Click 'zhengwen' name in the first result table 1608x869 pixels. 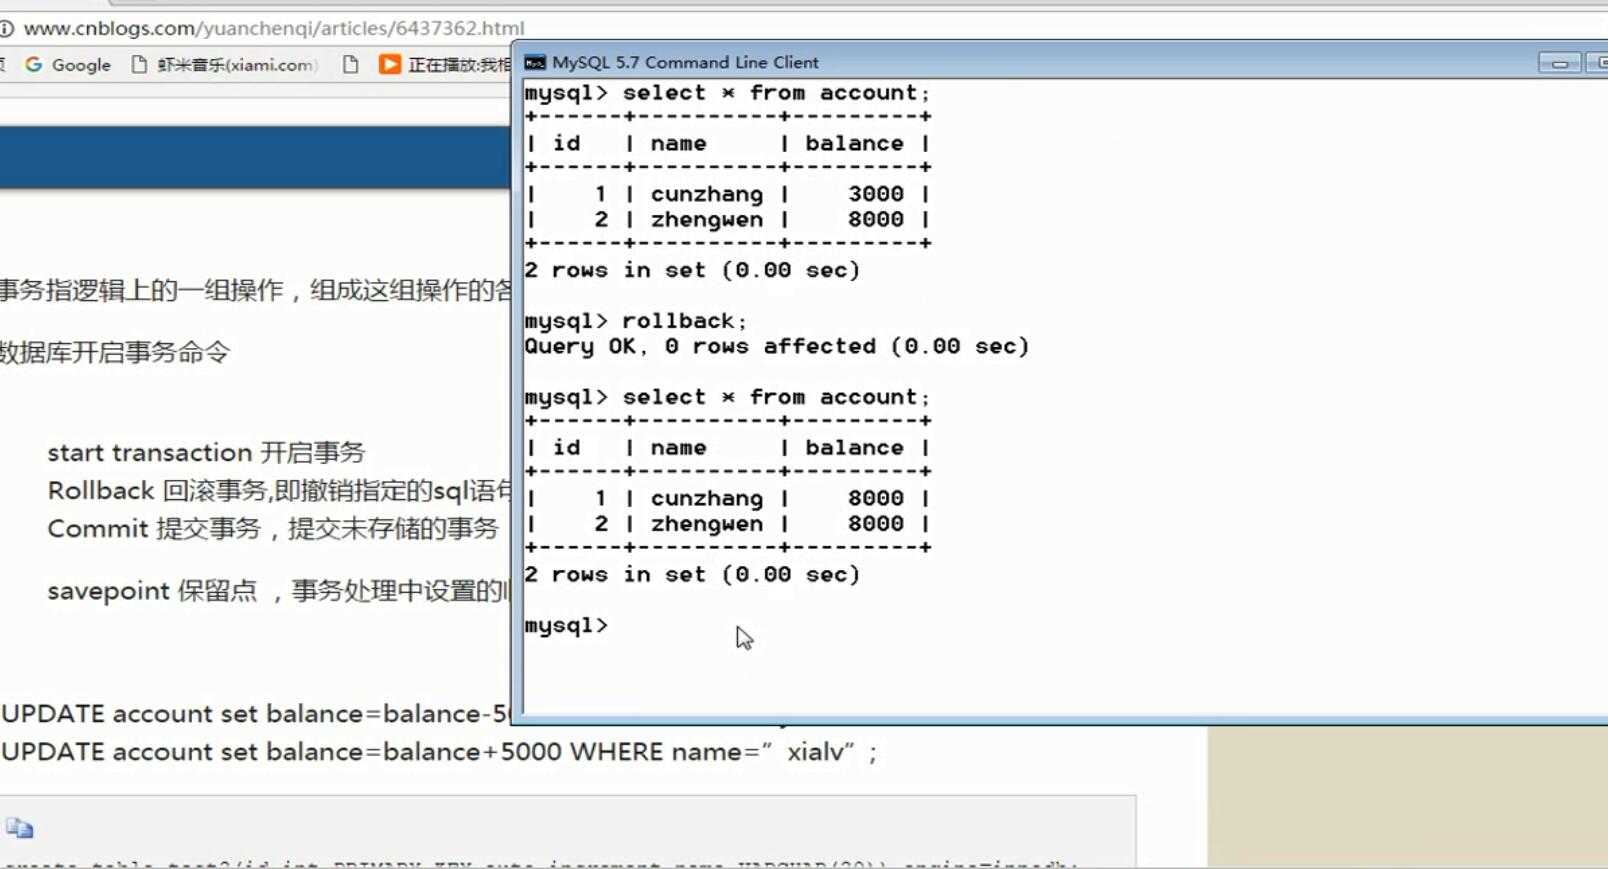pos(706,220)
